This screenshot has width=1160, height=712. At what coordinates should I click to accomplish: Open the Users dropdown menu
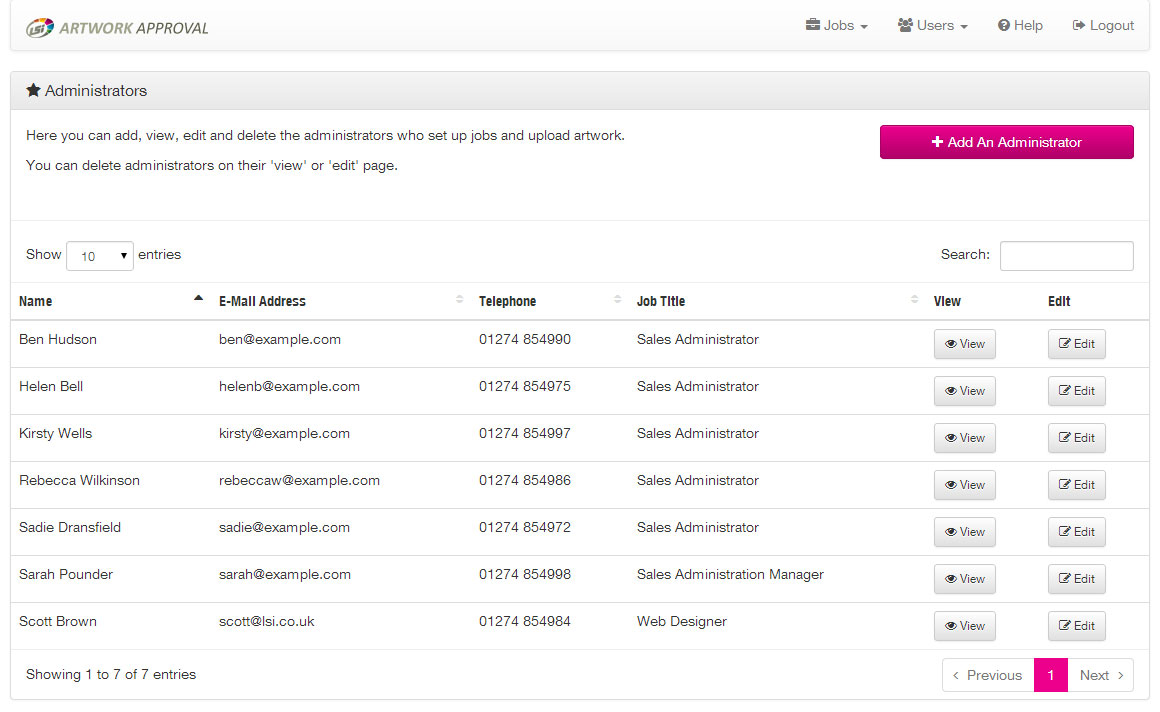pyautogui.click(x=933, y=25)
